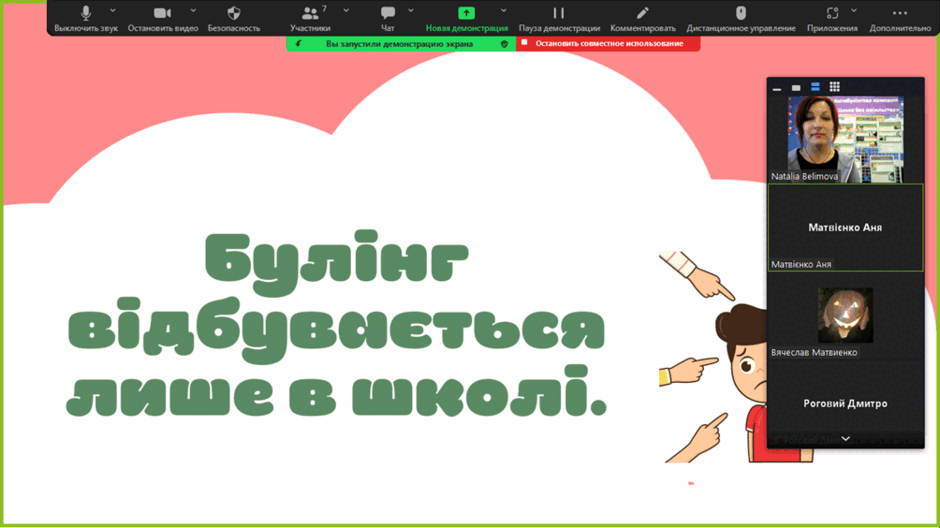Viewport: 940px width, 528px height.
Task: Select Матвієнко Аня participant tile
Action: click(x=845, y=228)
